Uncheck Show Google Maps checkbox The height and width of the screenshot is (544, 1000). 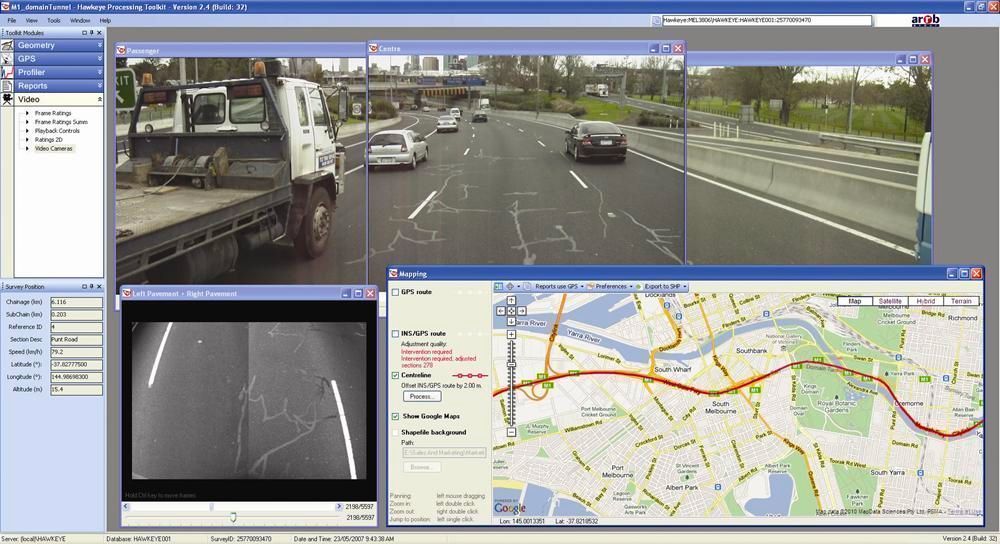pos(395,416)
